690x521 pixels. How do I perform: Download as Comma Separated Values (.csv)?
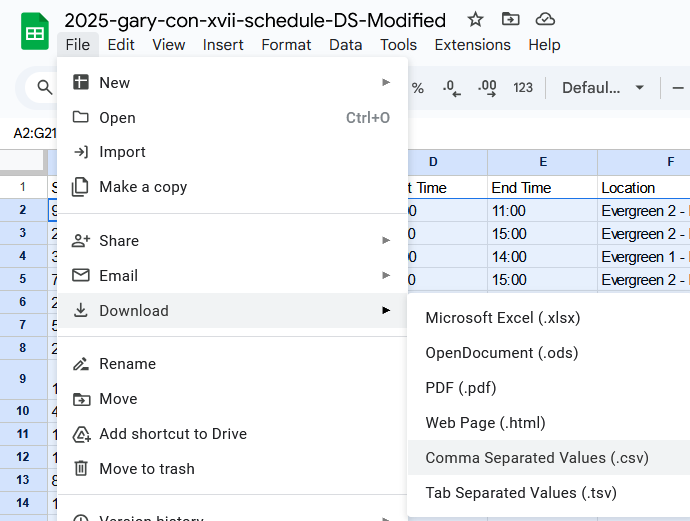549,458
